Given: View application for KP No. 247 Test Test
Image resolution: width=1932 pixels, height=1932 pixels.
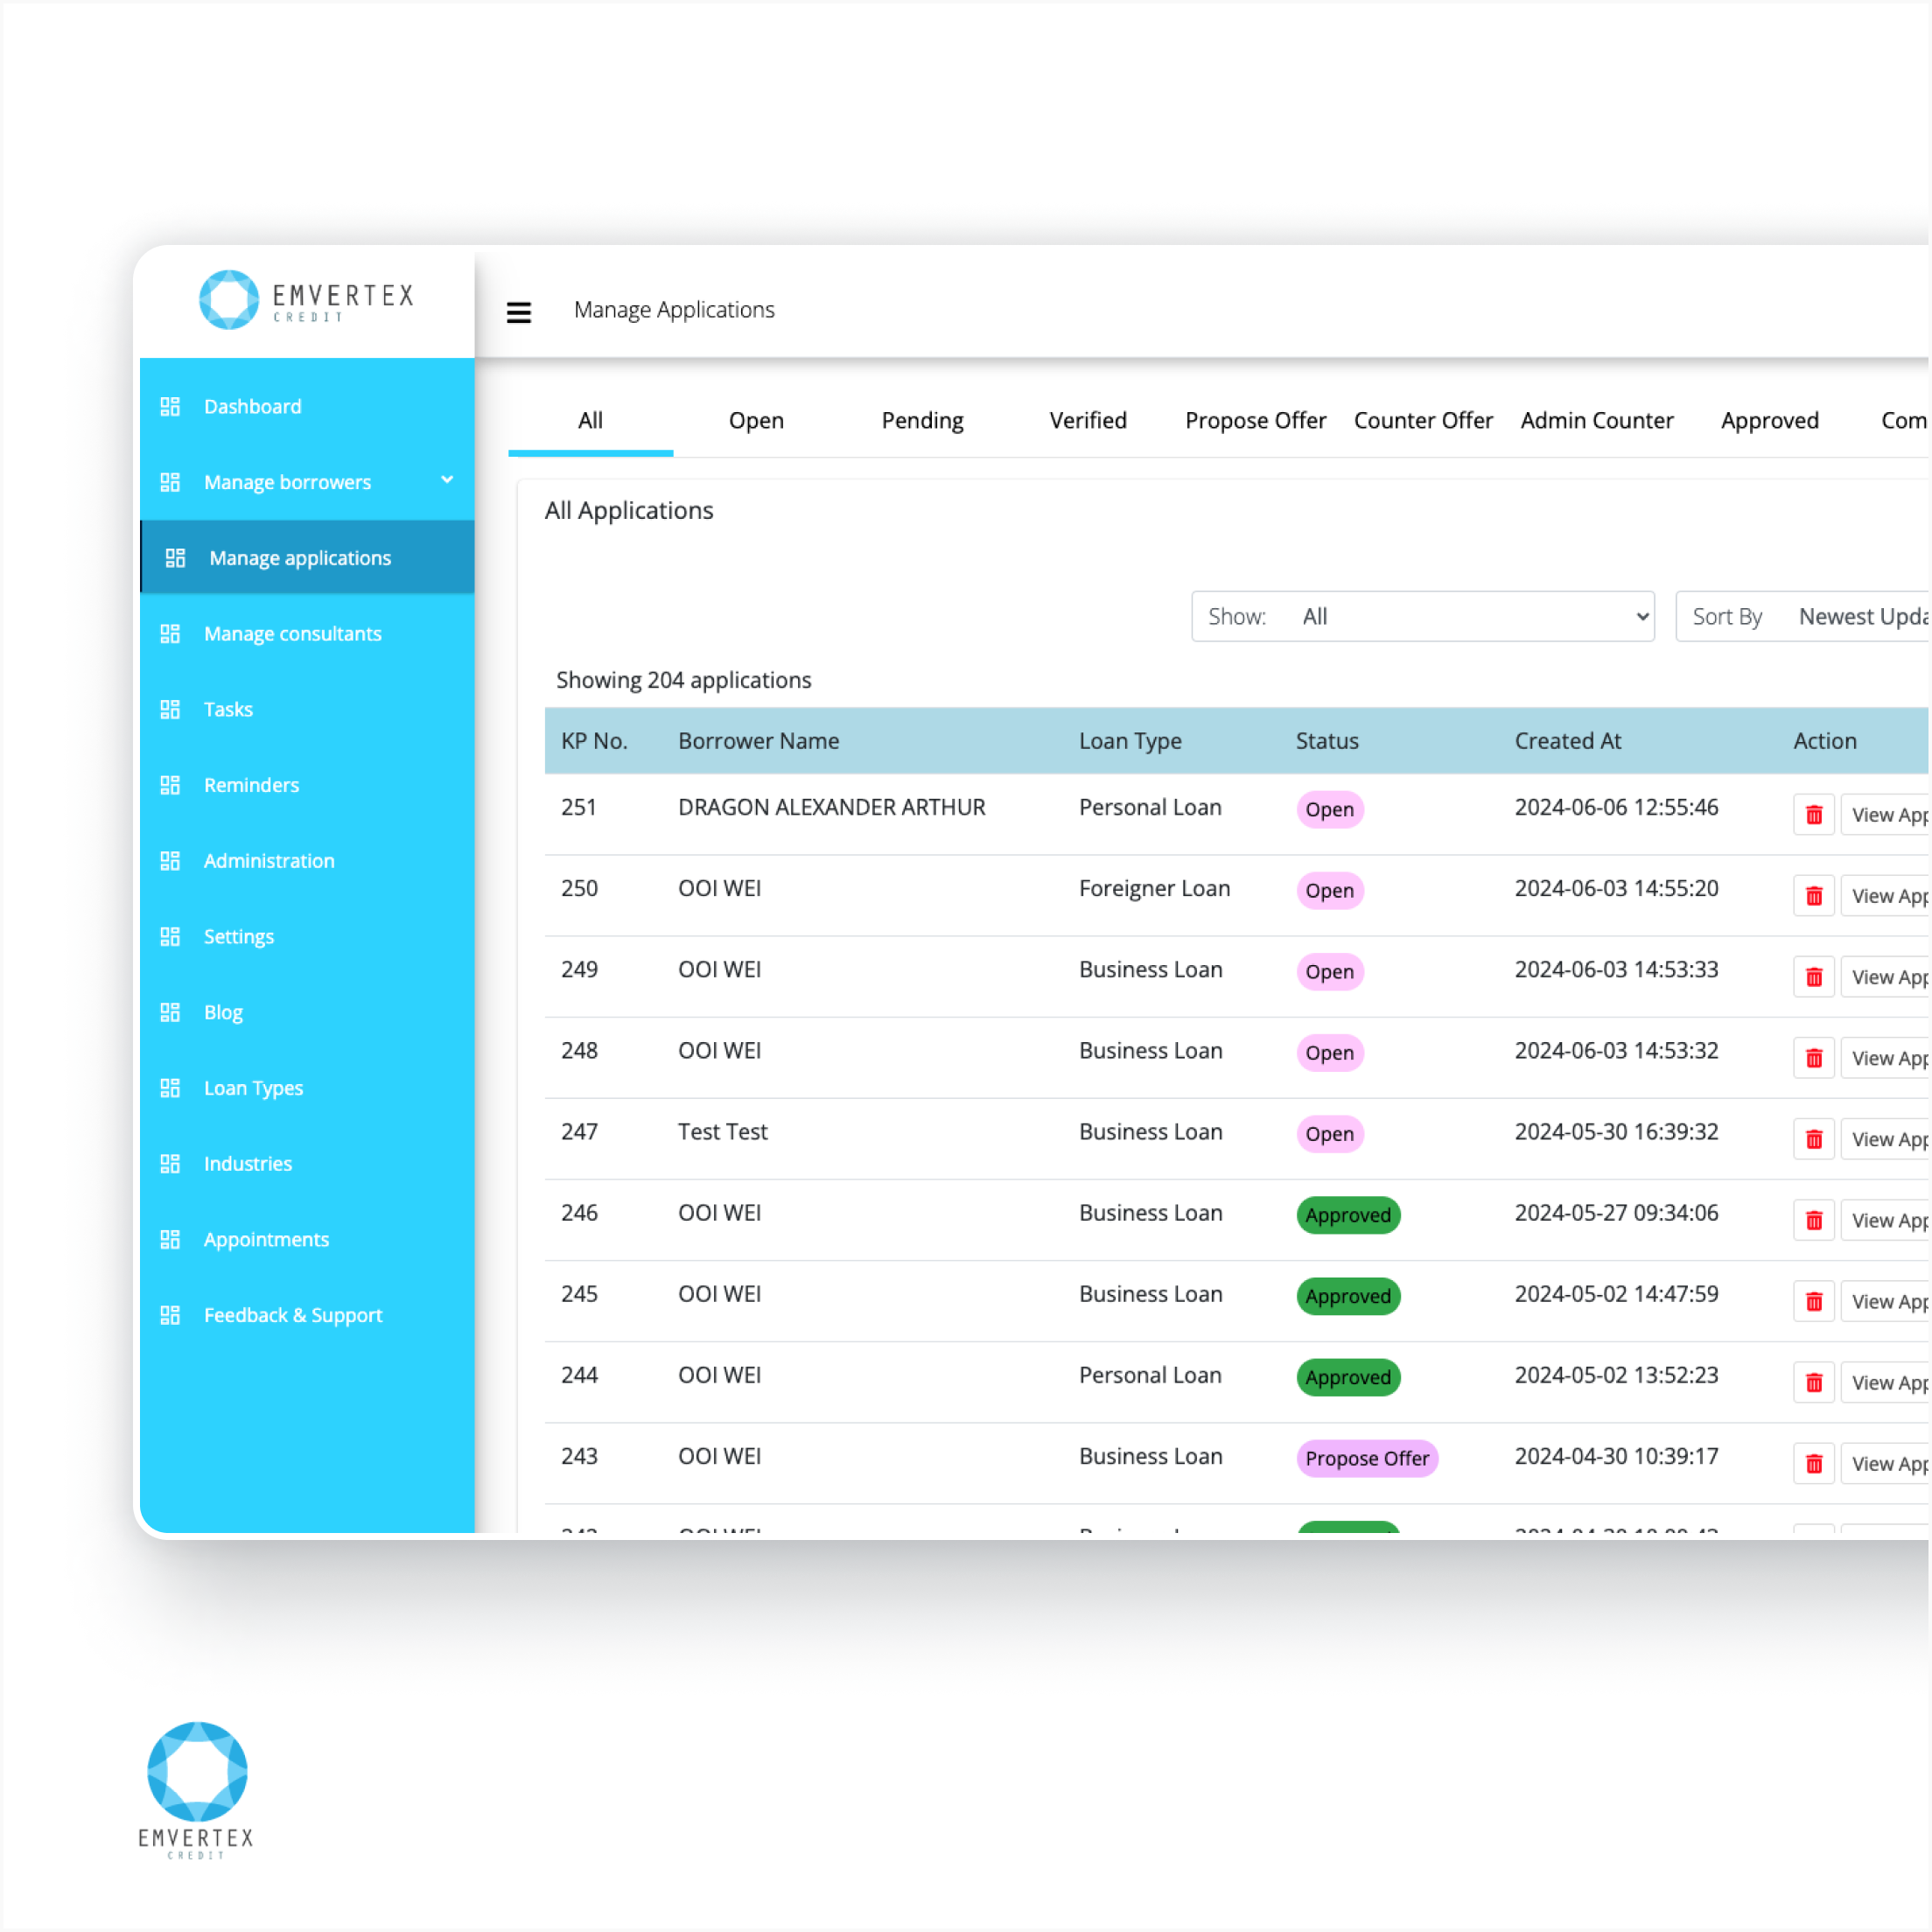Looking at the screenshot, I should click(1885, 1139).
